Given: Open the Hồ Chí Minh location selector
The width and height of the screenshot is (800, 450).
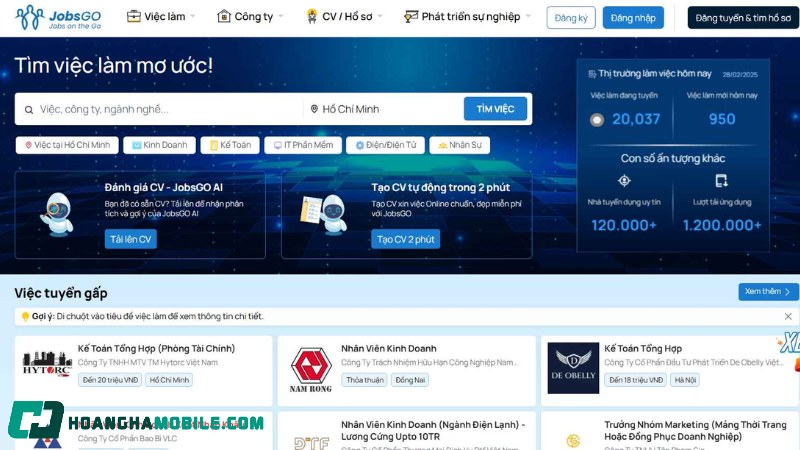Looking at the screenshot, I should coord(384,109).
